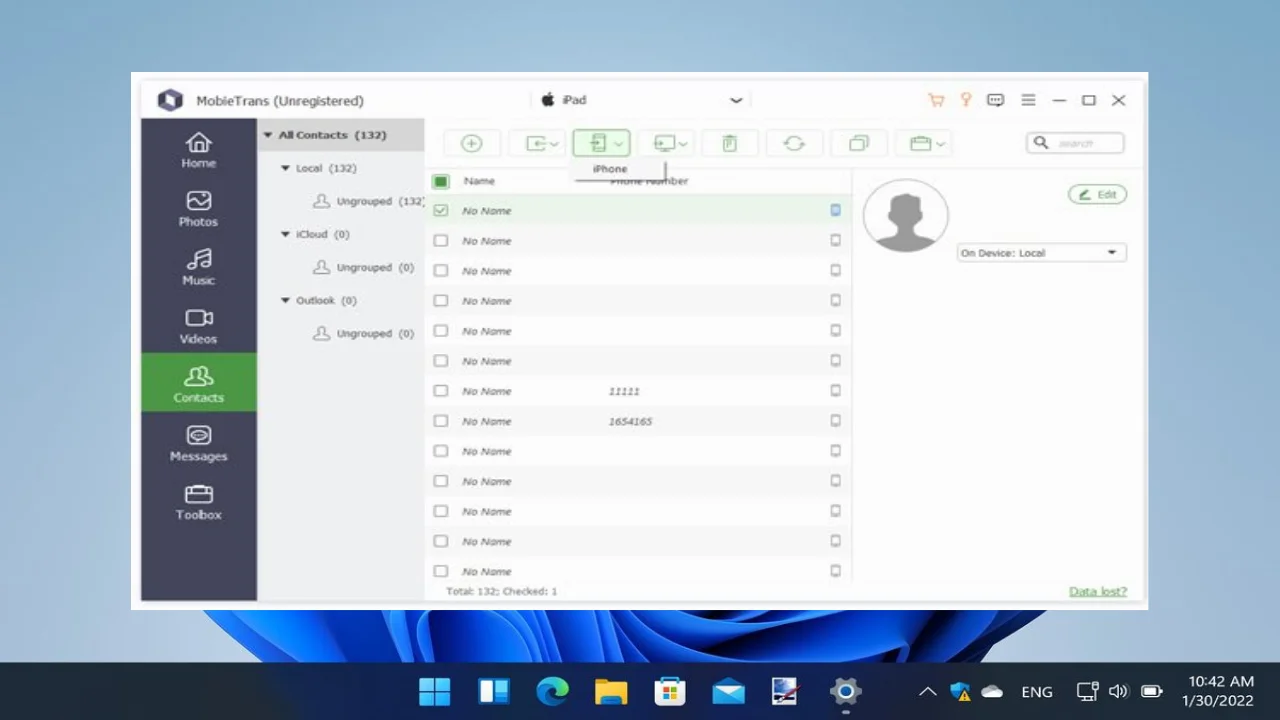The image size is (1280, 720).
Task: Select Ungrouped (132) under Local
Action: point(368,201)
